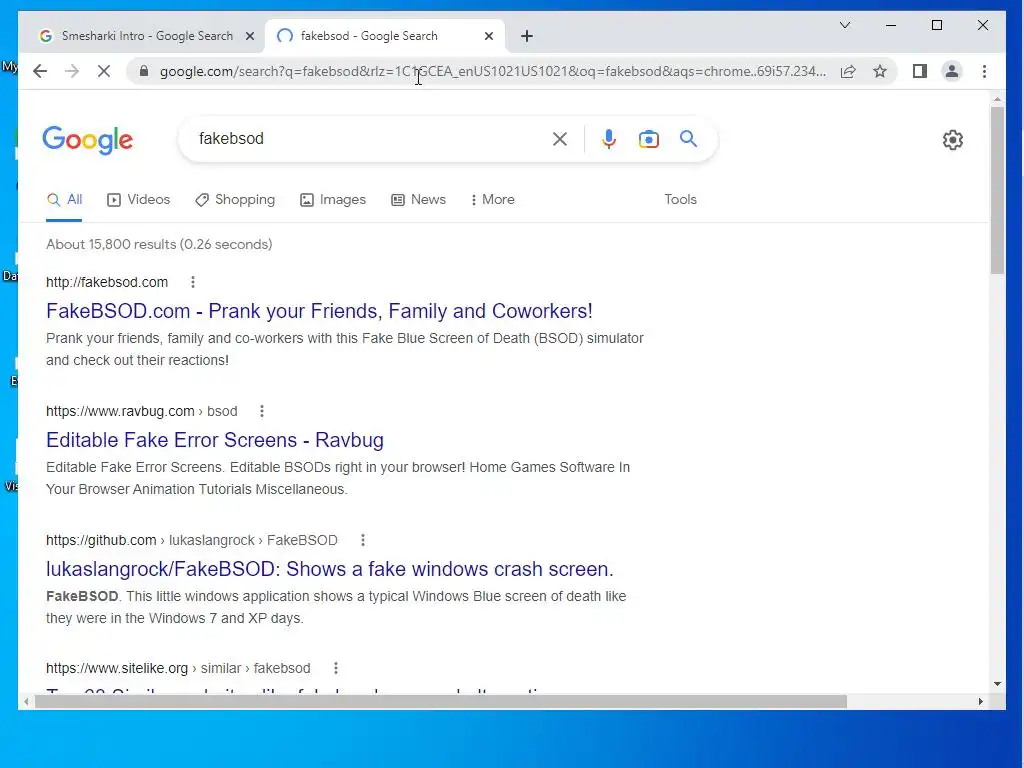Click the forward navigation arrow
This screenshot has height=768, width=1024.
click(72, 71)
